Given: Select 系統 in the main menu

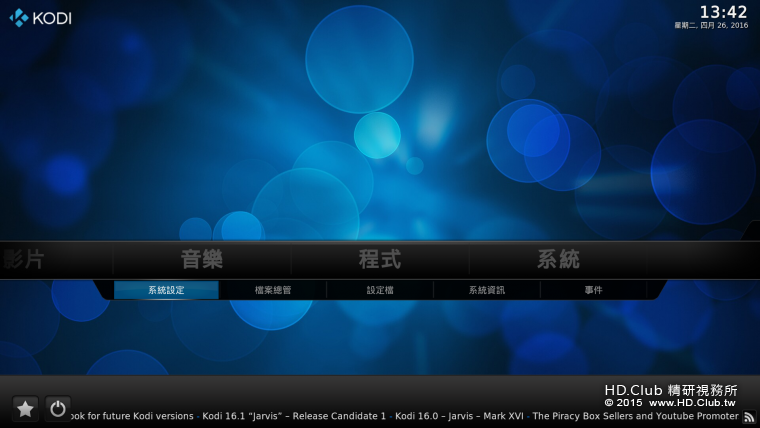Looking at the screenshot, I should [x=558, y=259].
